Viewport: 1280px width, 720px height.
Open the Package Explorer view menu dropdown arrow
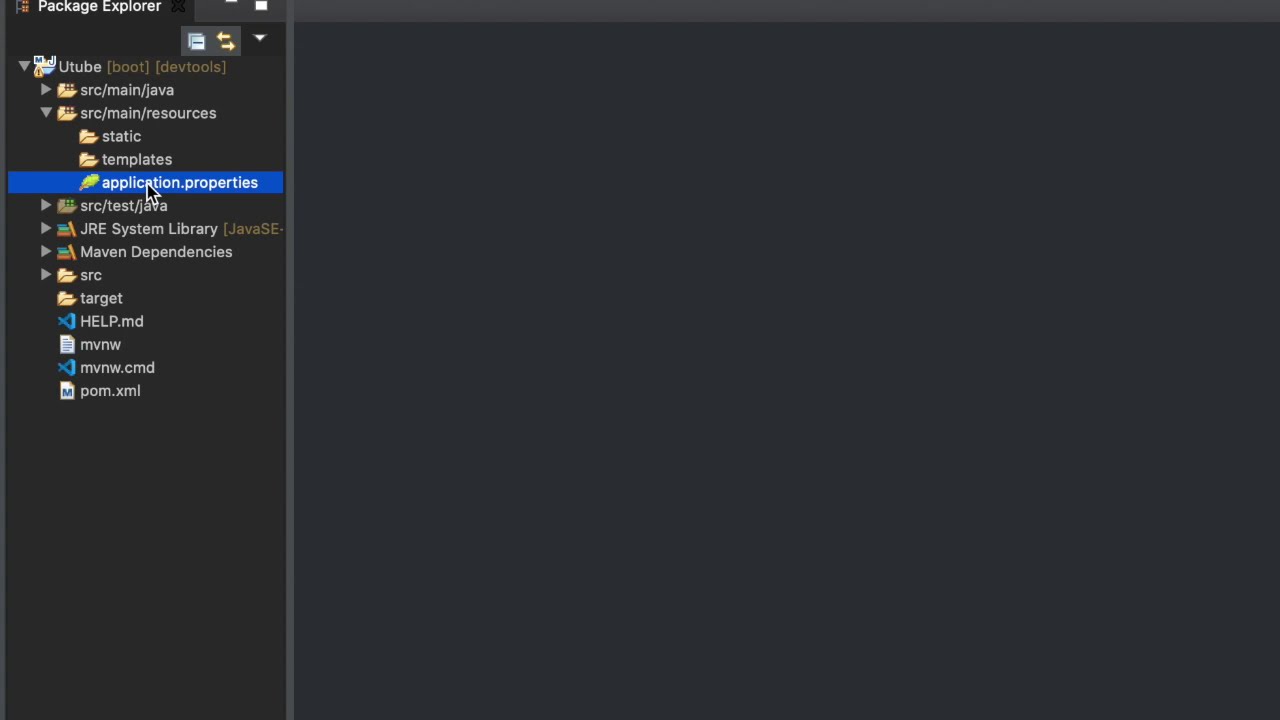click(259, 39)
